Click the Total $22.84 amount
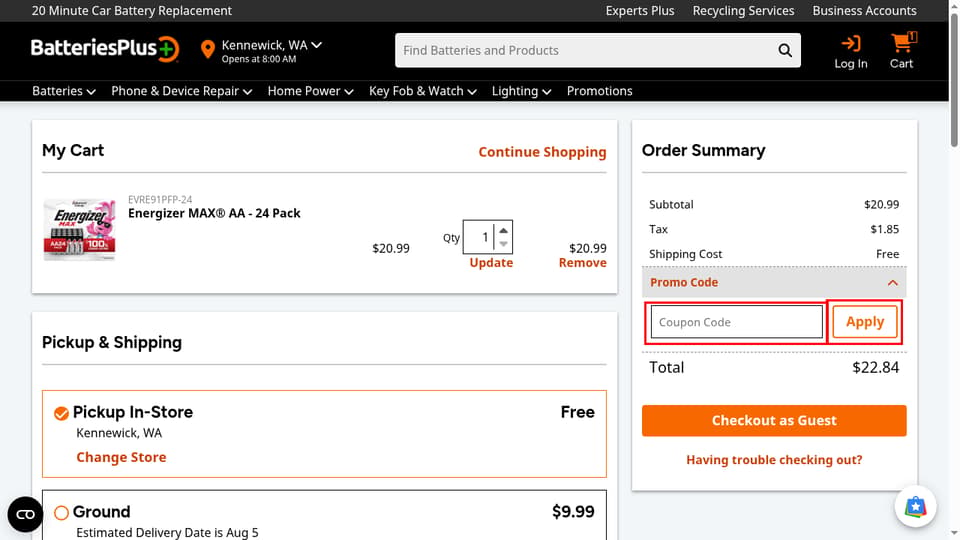The image size is (960, 540). pos(876,367)
